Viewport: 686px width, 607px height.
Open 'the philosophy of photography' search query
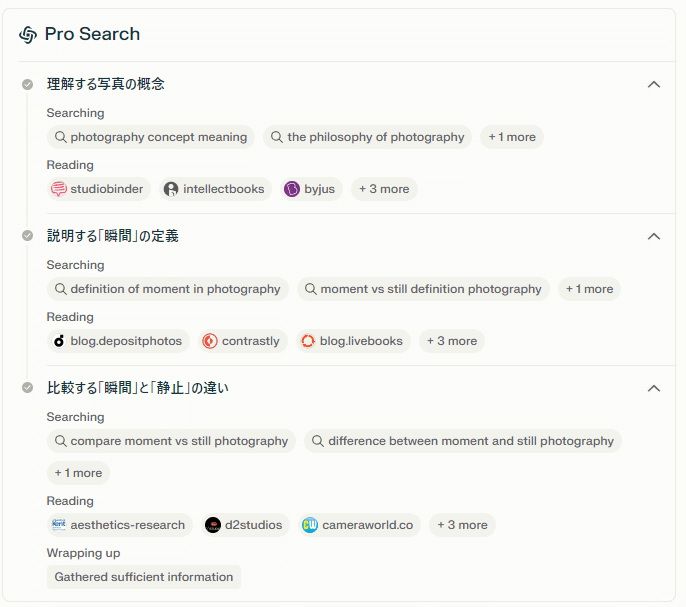[x=367, y=137]
